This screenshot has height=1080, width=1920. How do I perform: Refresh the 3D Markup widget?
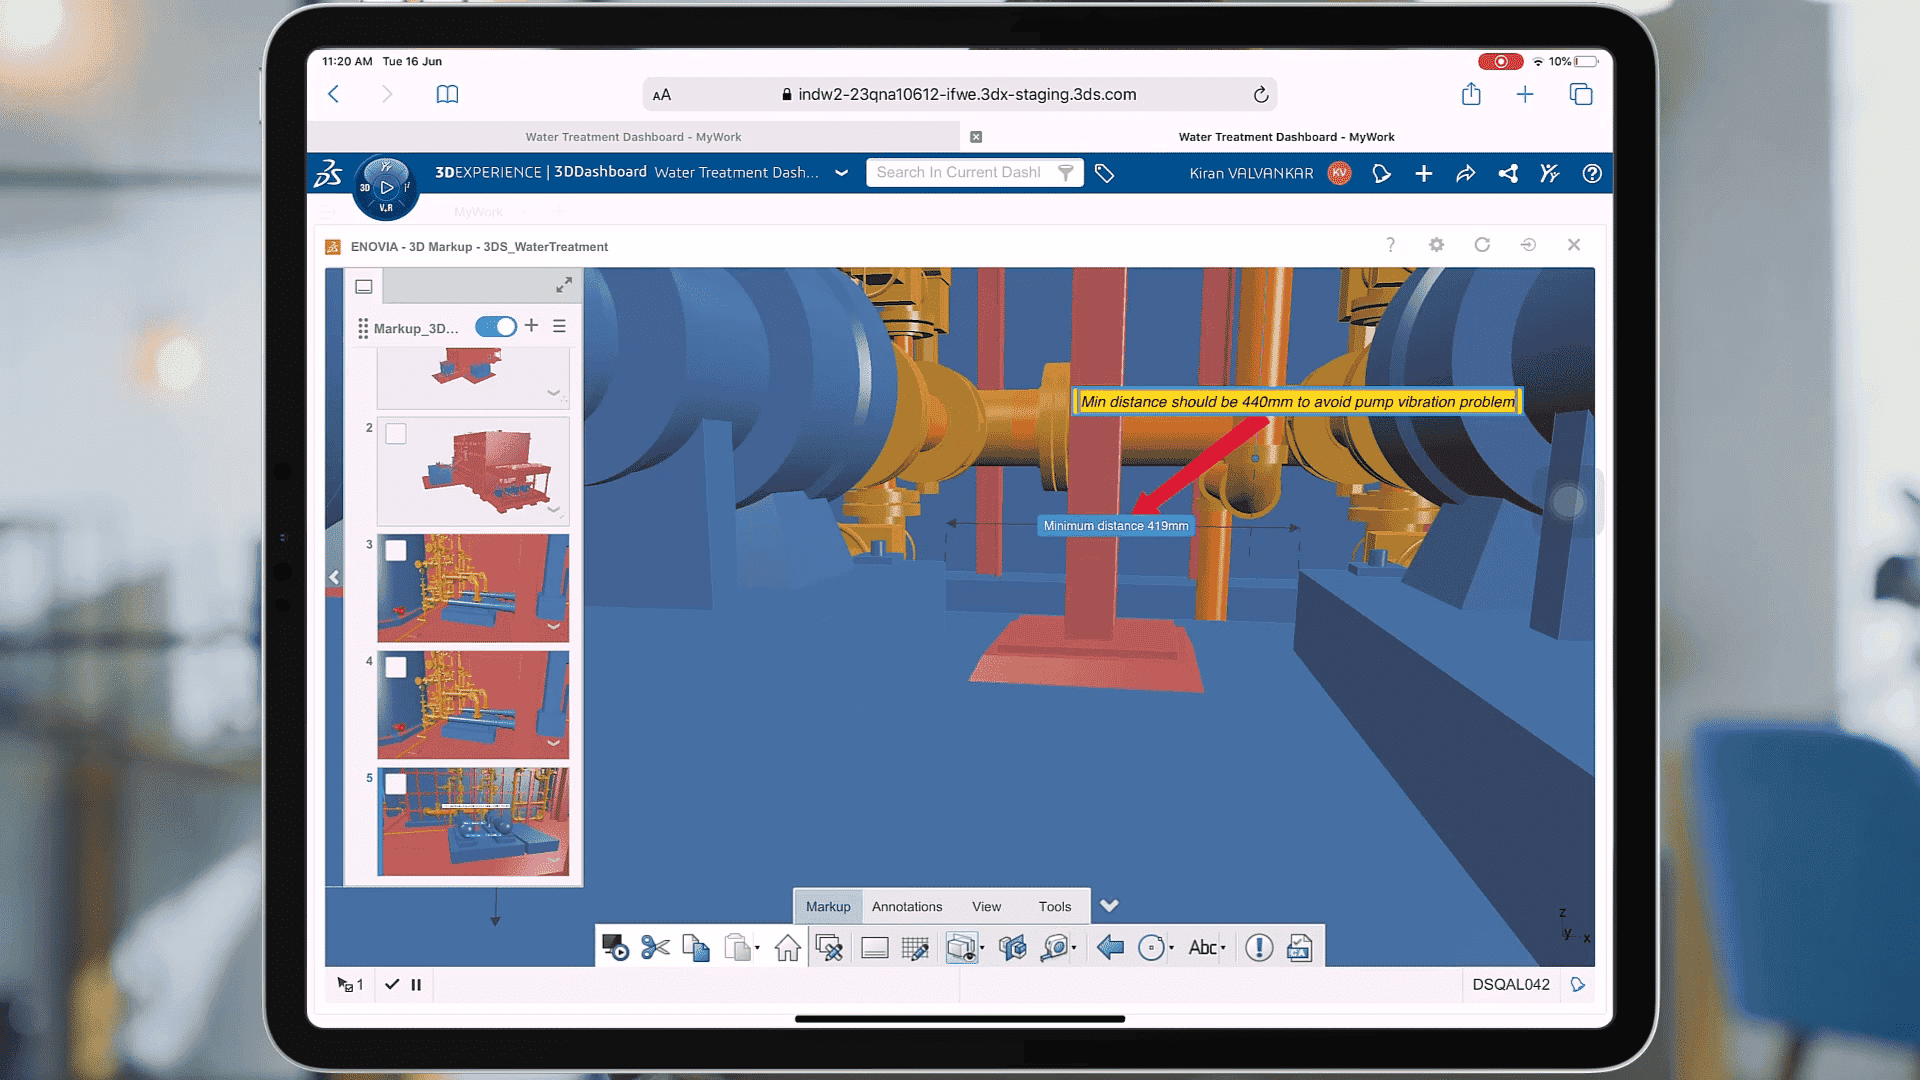1482,245
